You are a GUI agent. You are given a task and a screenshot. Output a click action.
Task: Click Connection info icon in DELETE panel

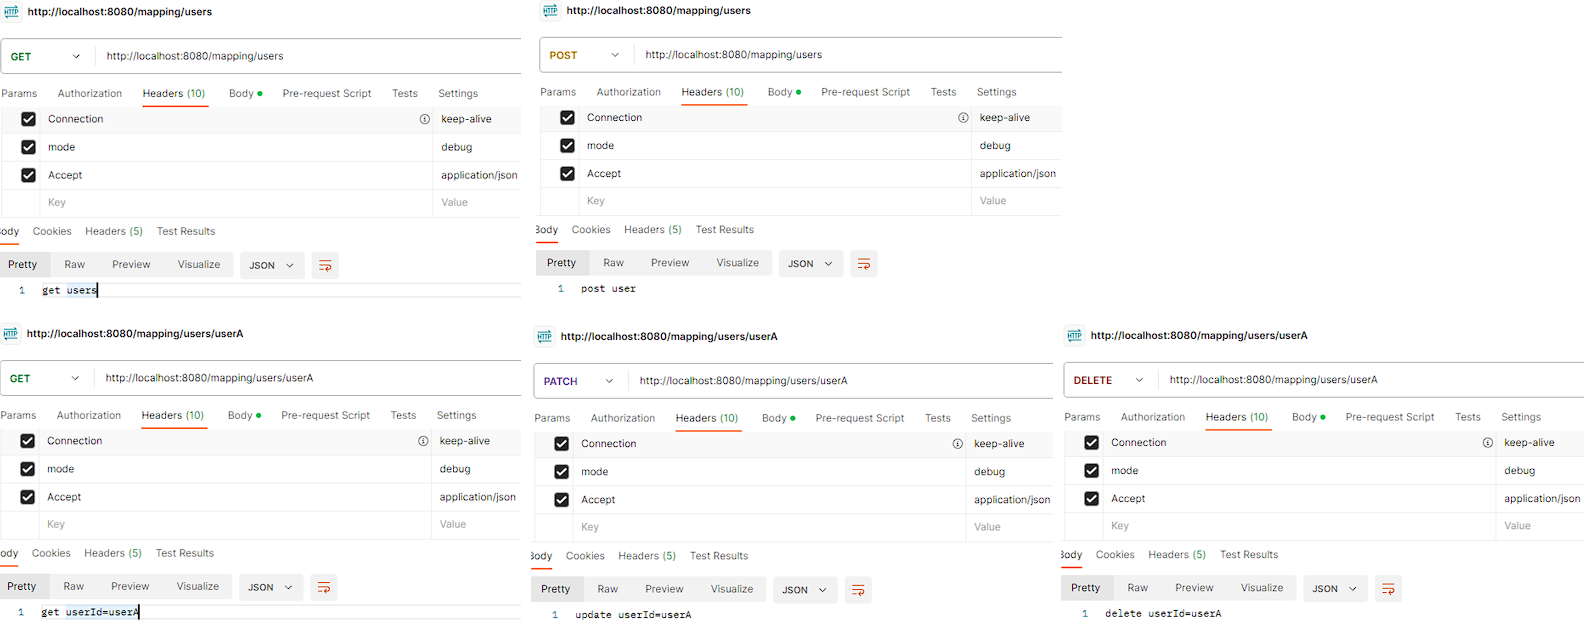[1487, 443]
